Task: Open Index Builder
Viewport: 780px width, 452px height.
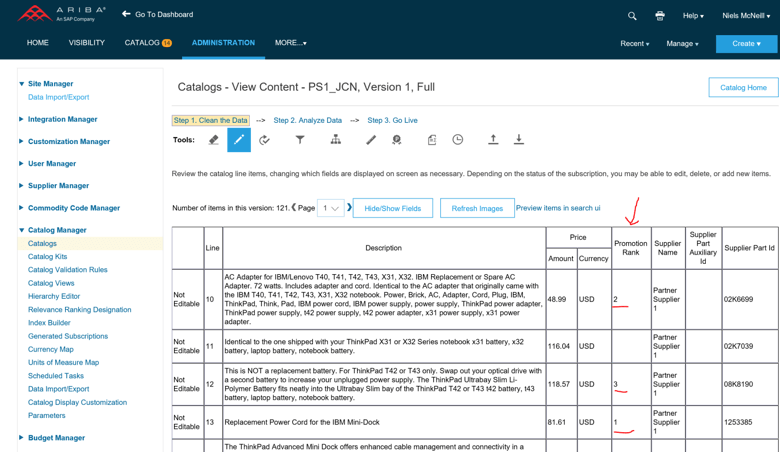Action: (49, 323)
